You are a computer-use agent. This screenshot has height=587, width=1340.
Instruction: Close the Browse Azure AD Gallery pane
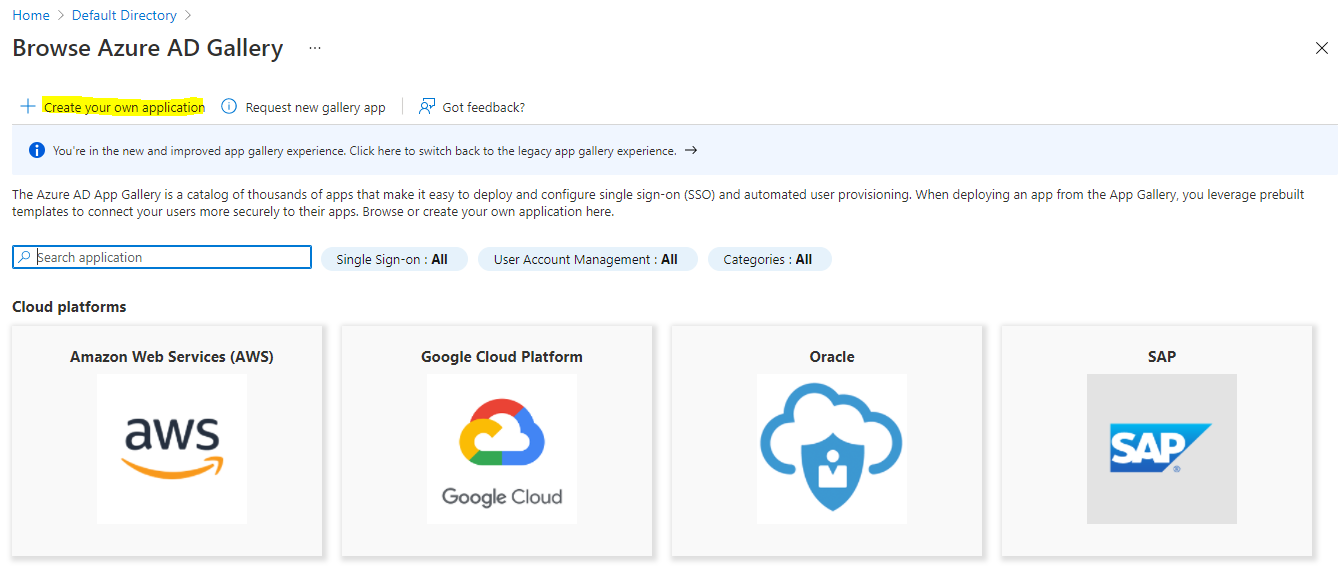tap(1322, 48)
